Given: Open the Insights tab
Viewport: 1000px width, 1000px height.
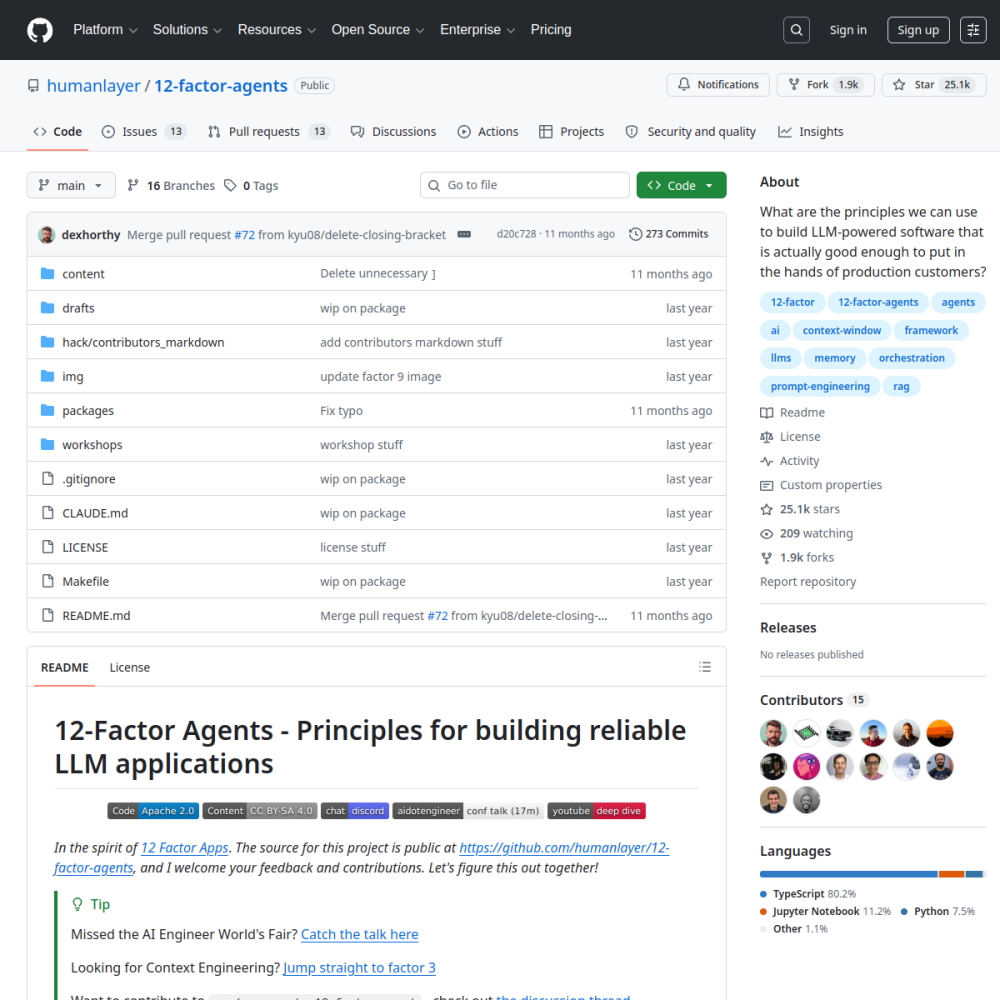Looking at the screenshot, I should coord(811,132).
